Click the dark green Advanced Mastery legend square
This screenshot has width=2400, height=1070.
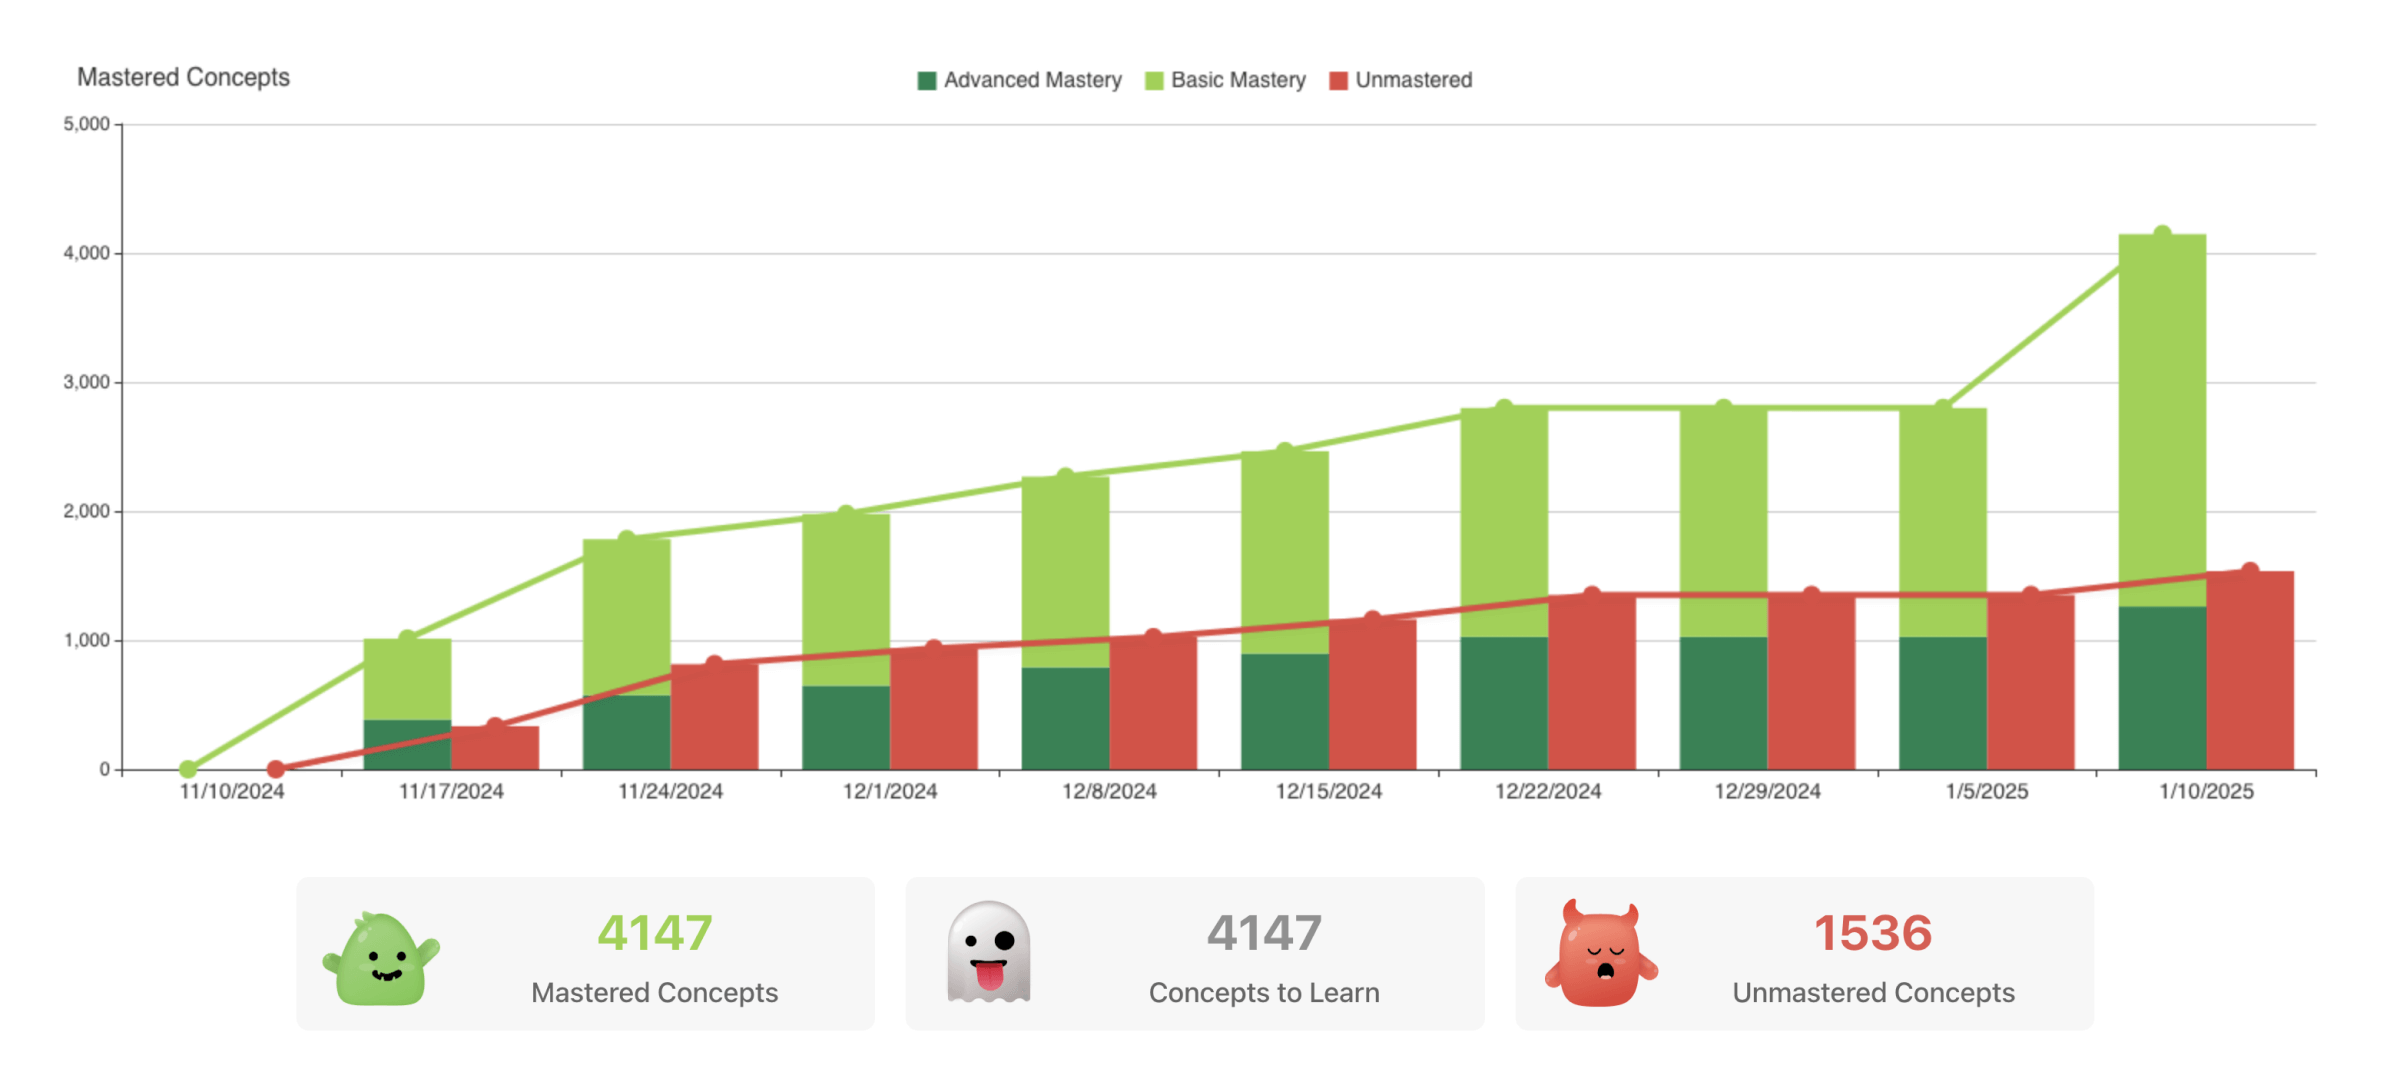(925, 79)
